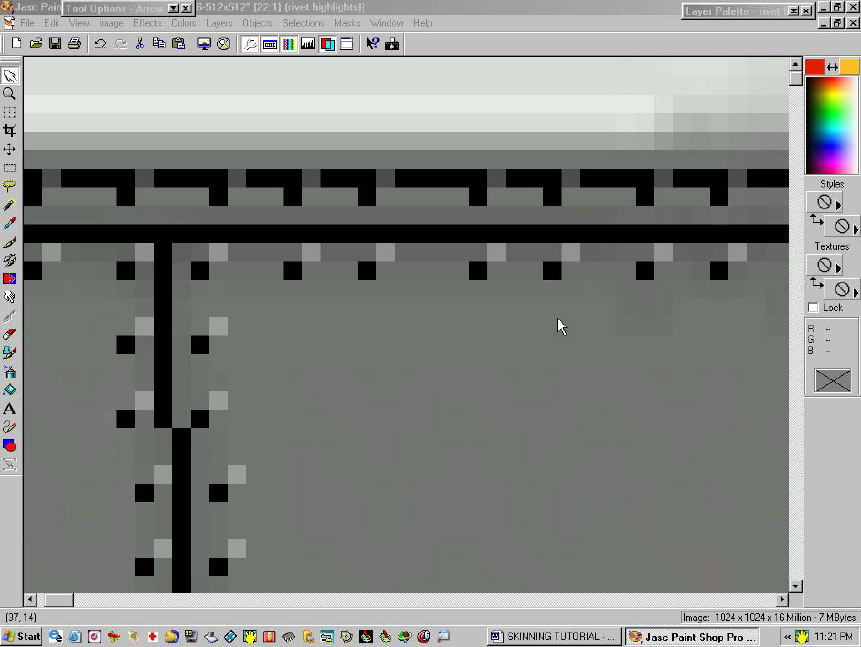Select the Crop tool

point(10,131)
